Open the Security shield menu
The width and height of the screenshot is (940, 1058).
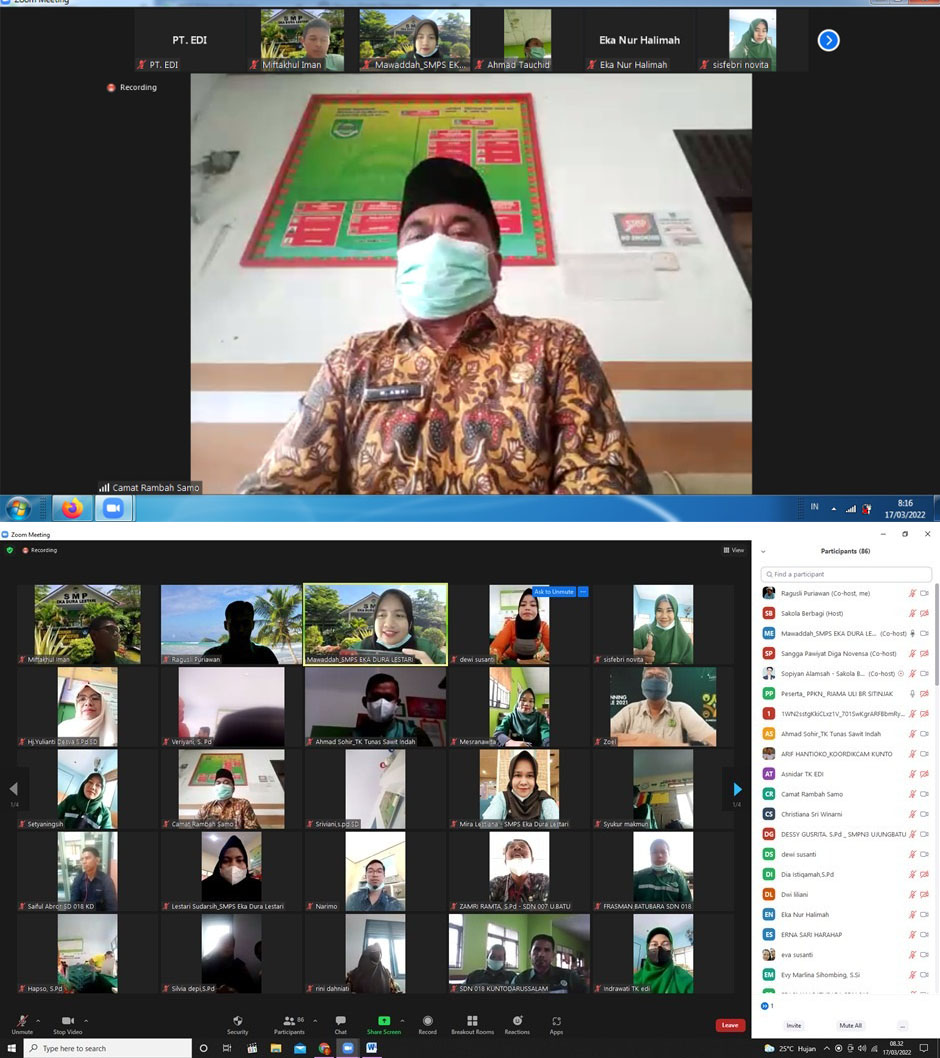tap(238, 1024)
